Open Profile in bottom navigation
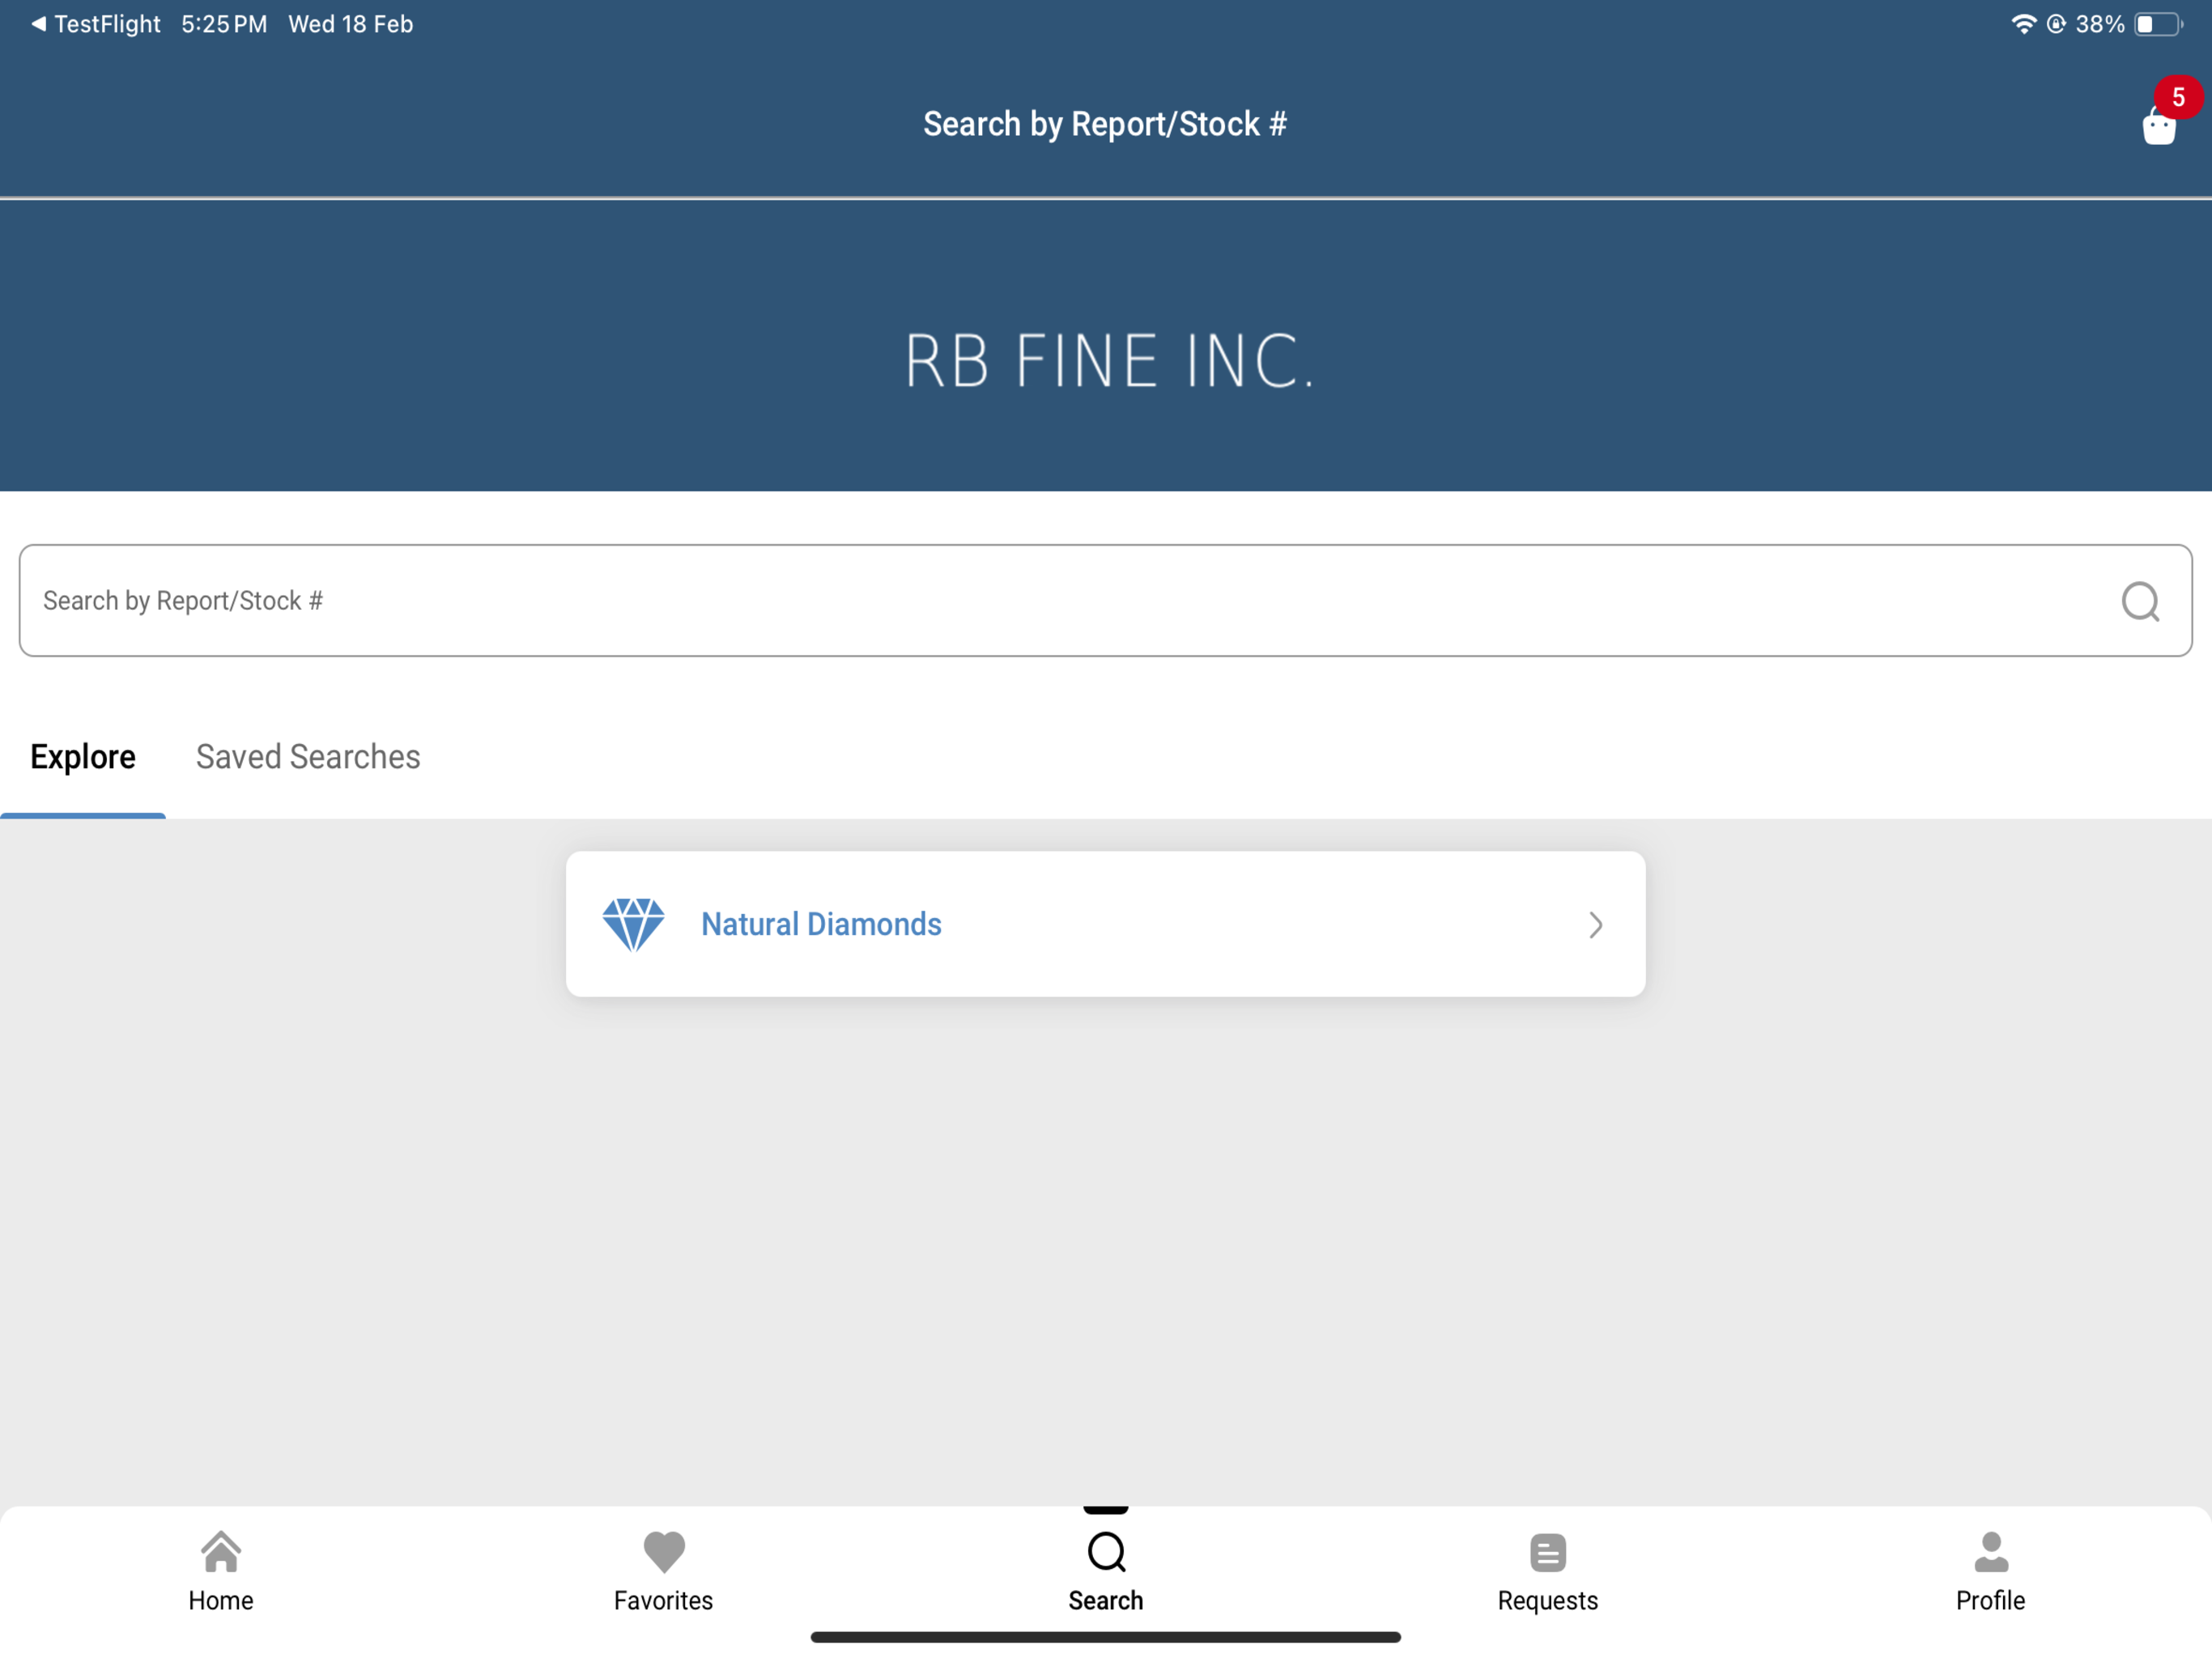 [x=1990, y=1571]
